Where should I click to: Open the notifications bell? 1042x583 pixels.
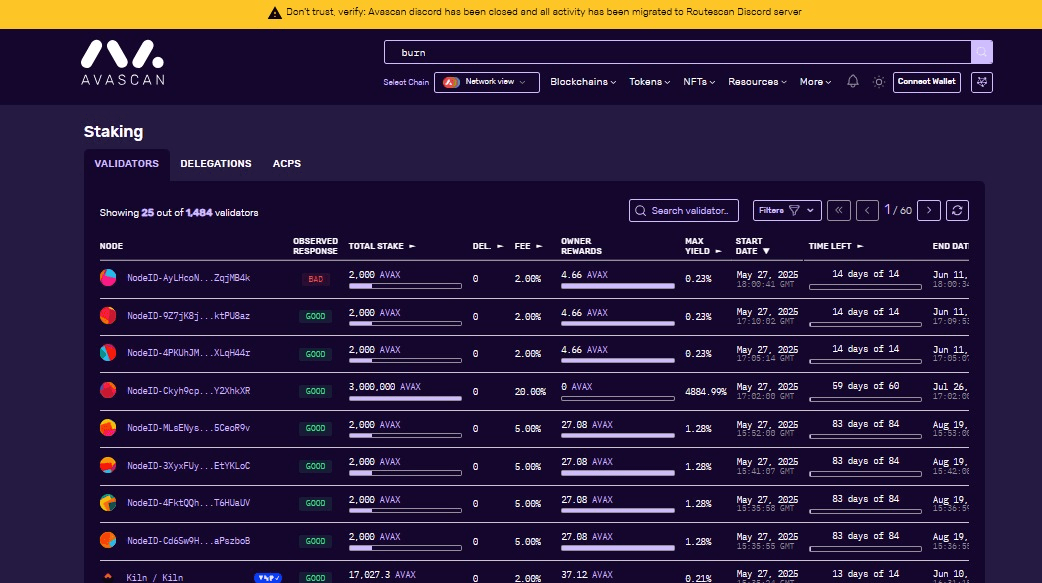(x=853, y=82)
